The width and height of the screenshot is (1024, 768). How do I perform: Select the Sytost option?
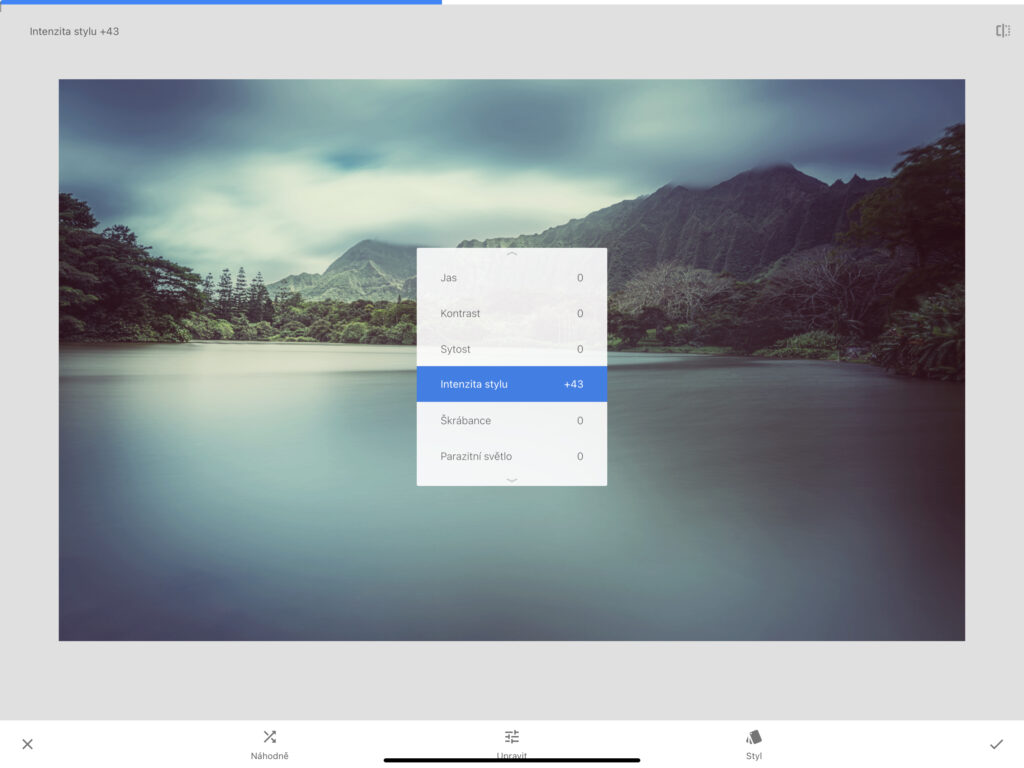point(511,349)
